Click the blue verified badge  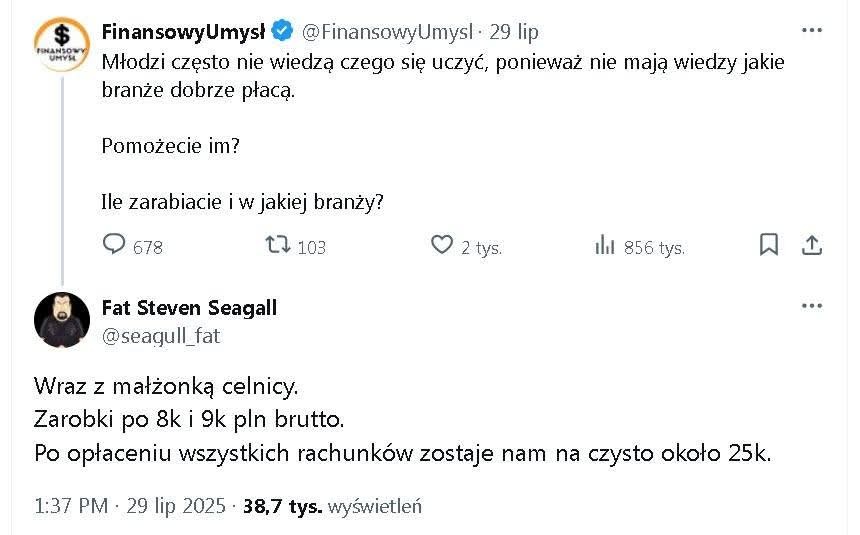click(283, 32)
